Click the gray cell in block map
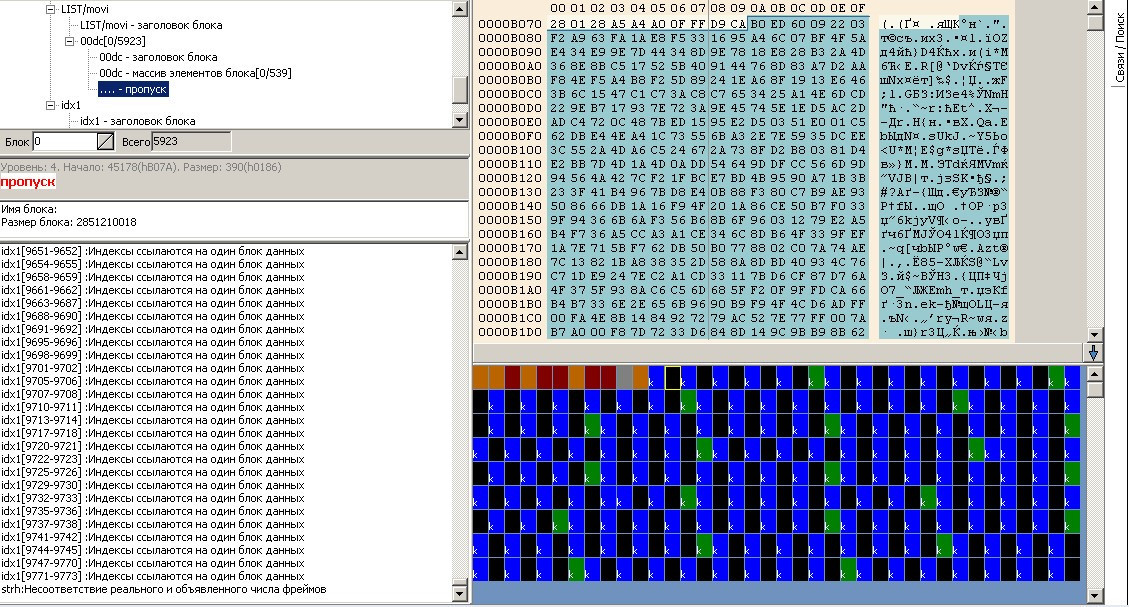The height and width of the screenshot is (607, 1129). tap(625, 377)
